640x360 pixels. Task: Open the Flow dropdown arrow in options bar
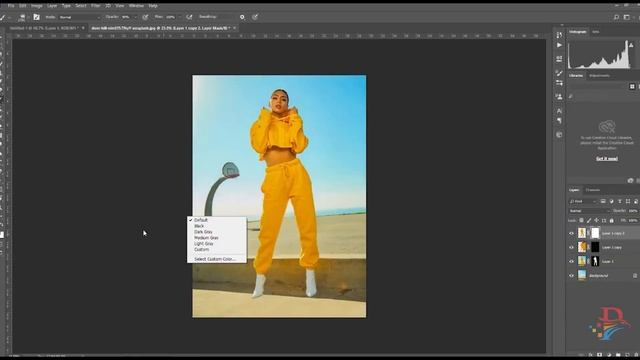(179, 17)
